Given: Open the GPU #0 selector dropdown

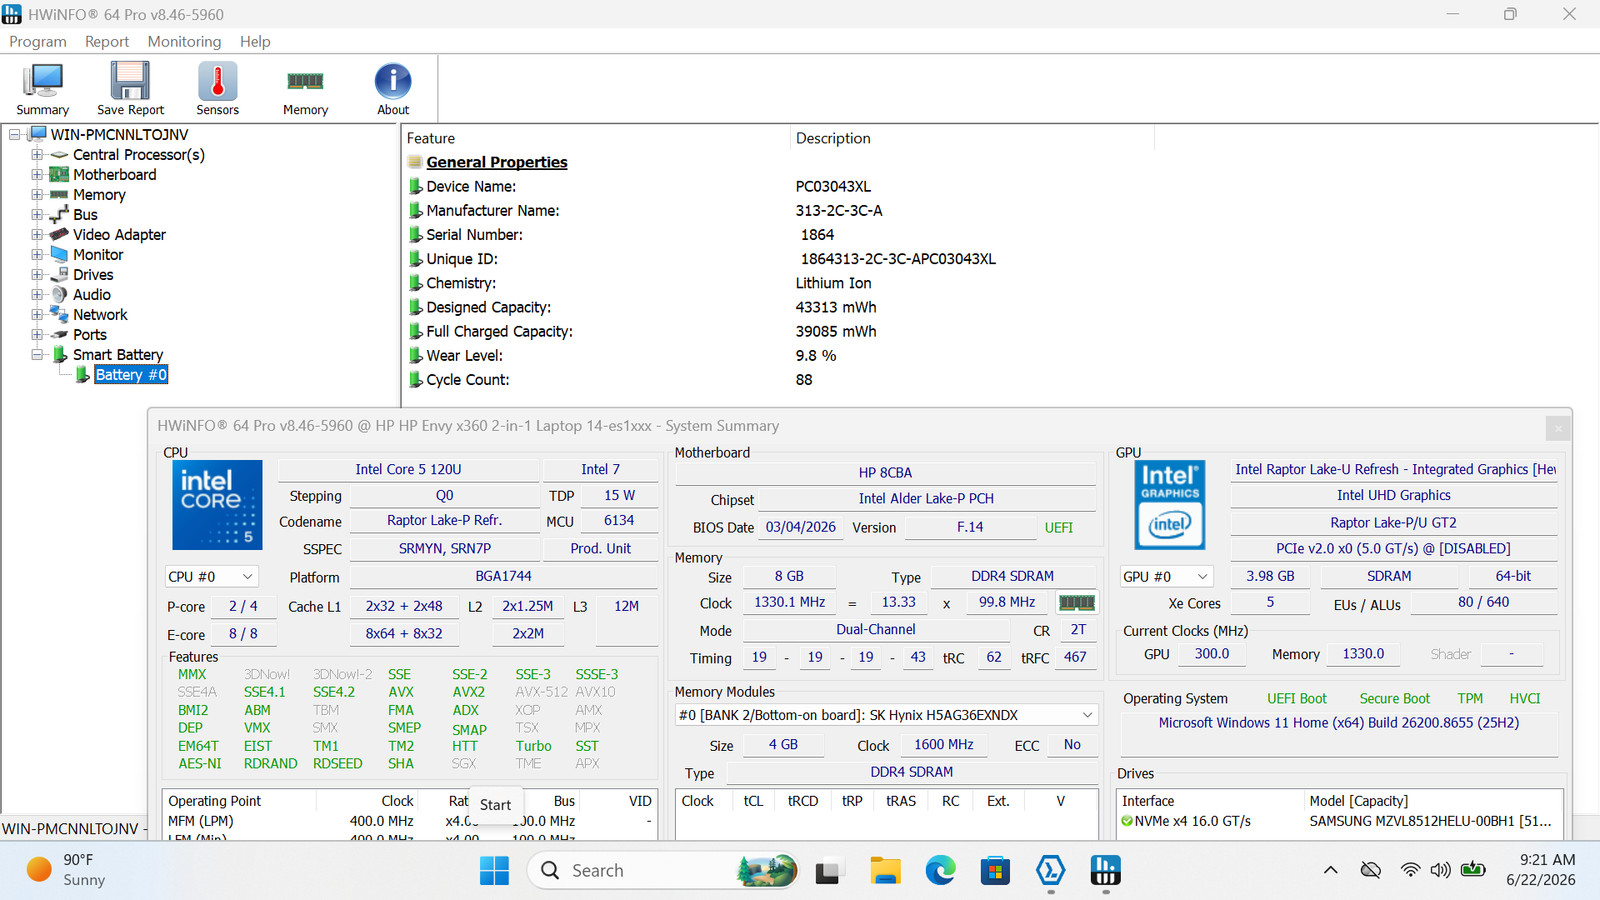Looking at the screenshot, I should point(1167,577).
